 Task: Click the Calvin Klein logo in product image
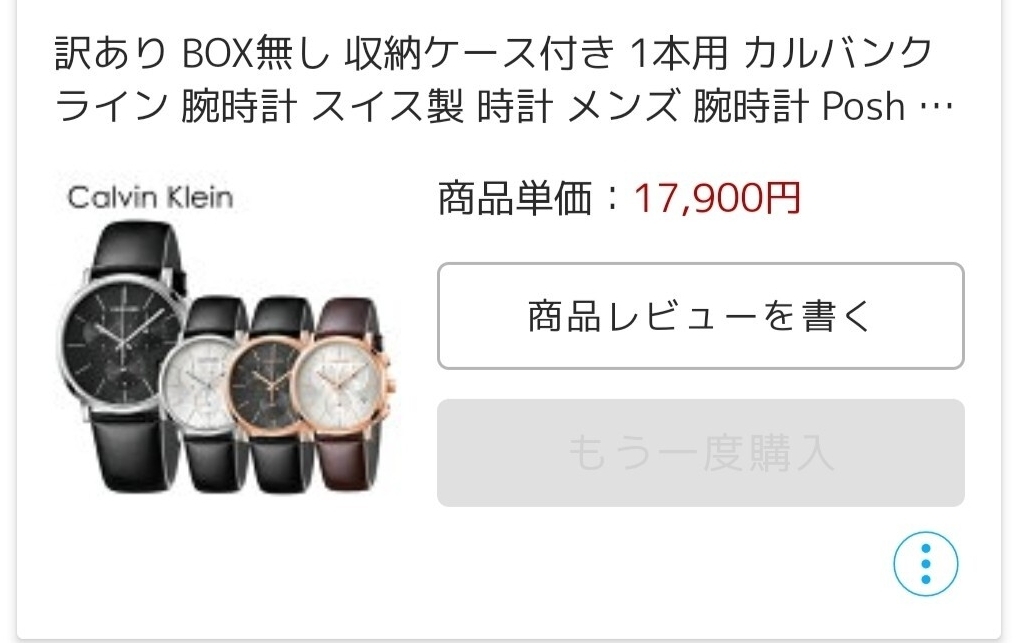point(150,198)
